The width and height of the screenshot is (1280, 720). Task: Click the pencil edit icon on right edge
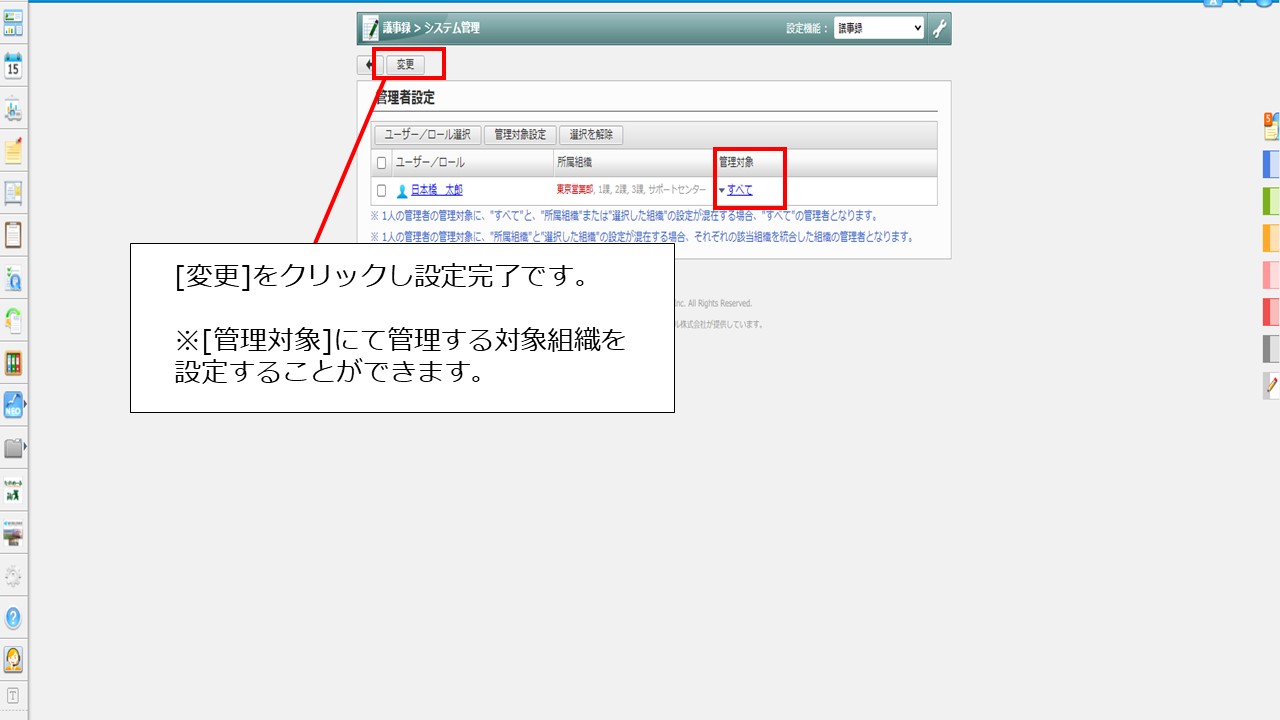(x=1271, y=385)
